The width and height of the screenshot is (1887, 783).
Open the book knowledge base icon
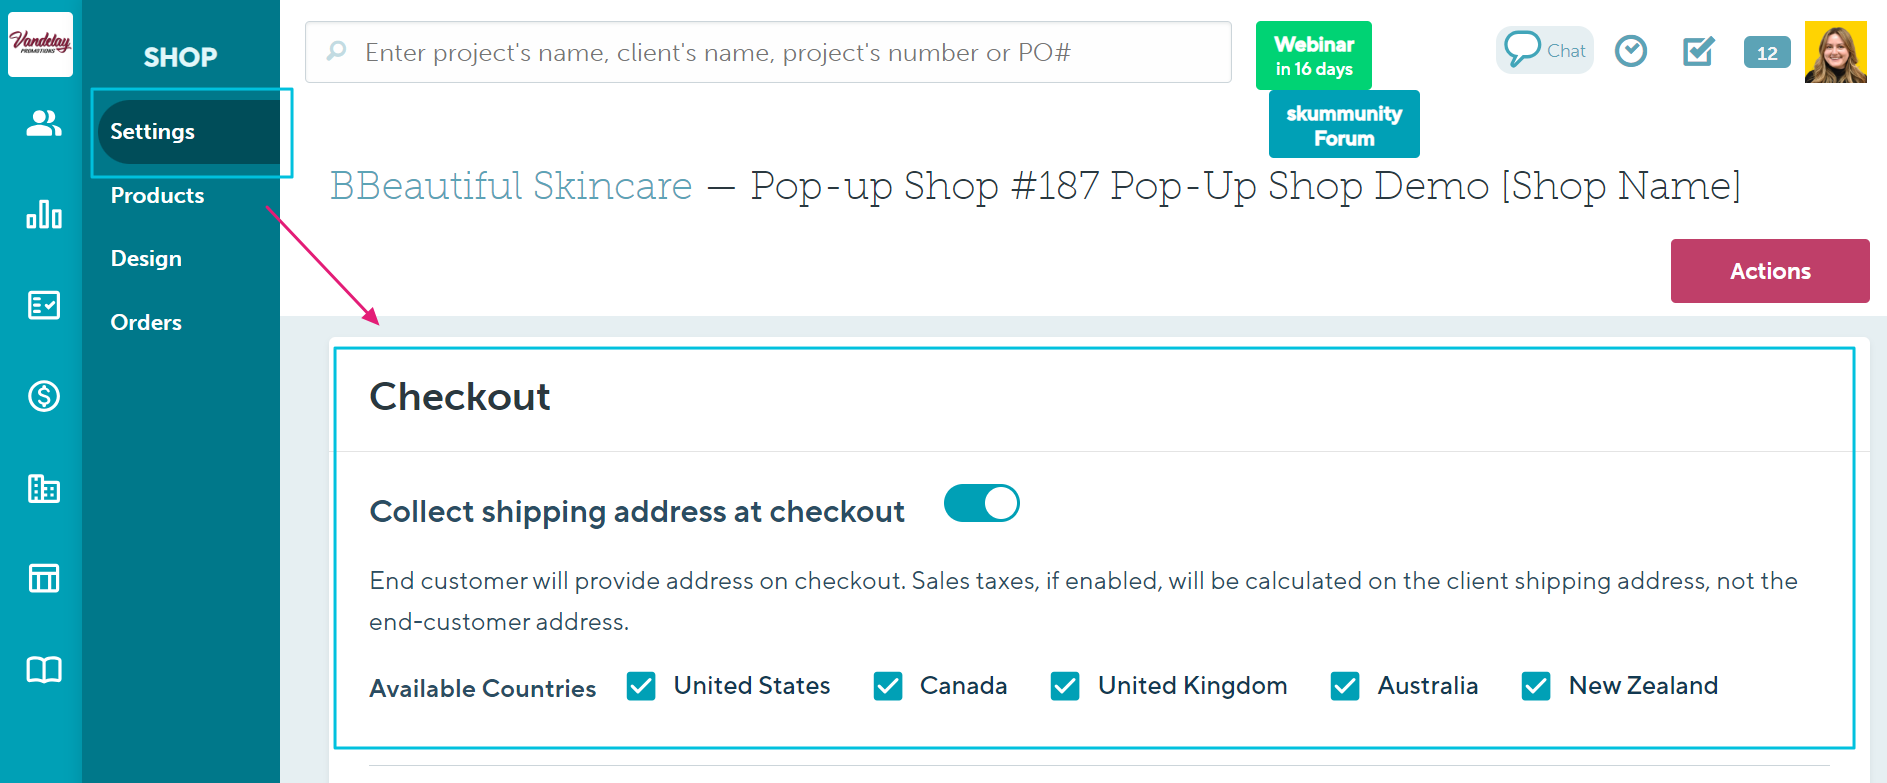(x=44, y=669)
